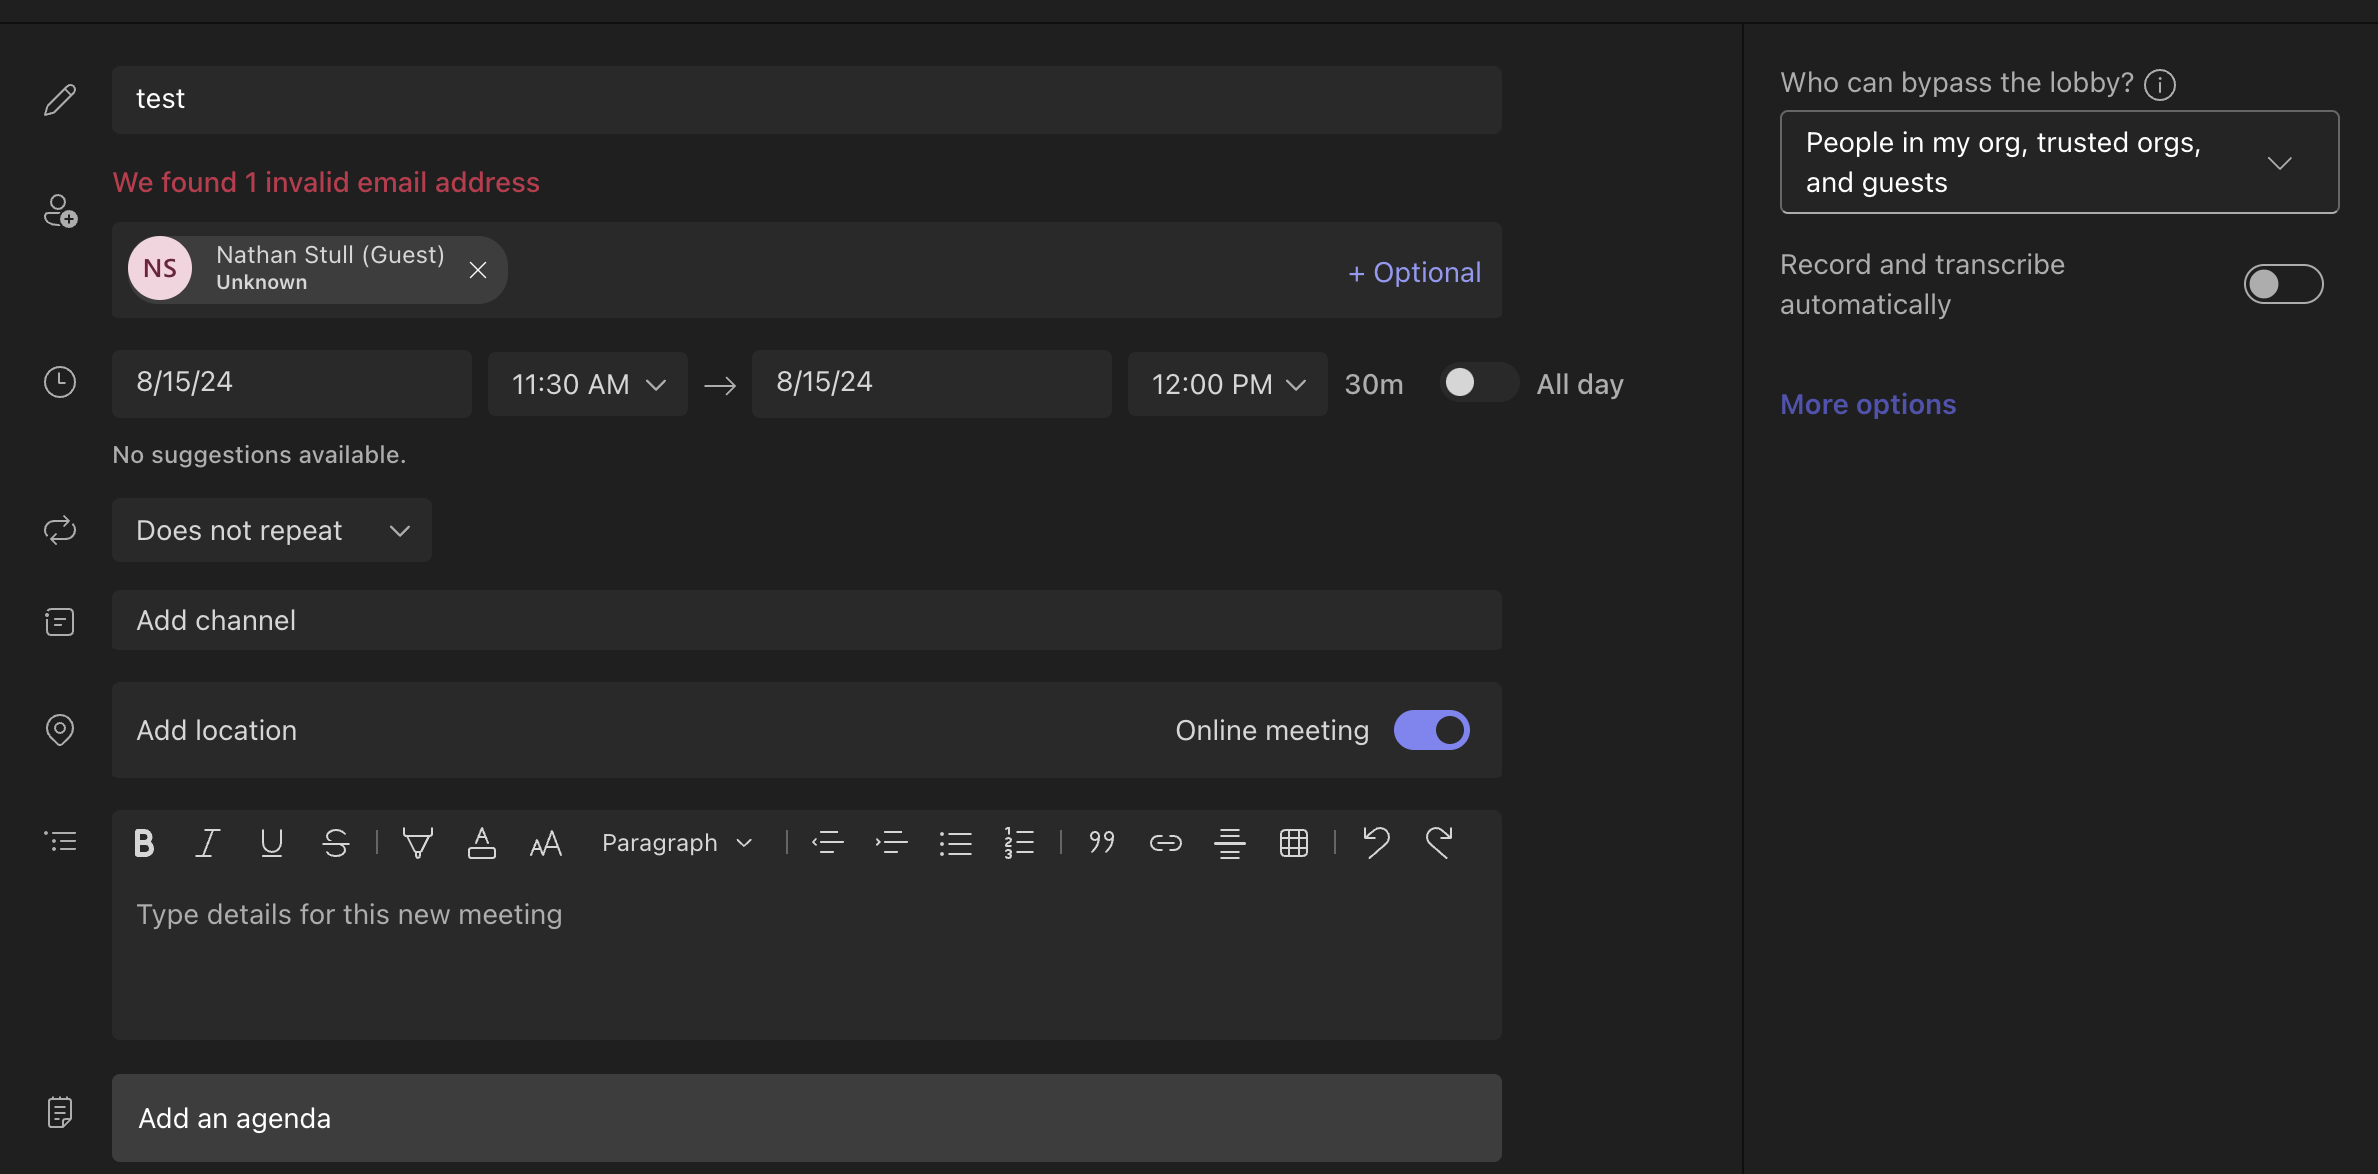Open the text highlight color tool
The width and height of the screenshot is (2378, 1174).
click(x=417, y=843)
